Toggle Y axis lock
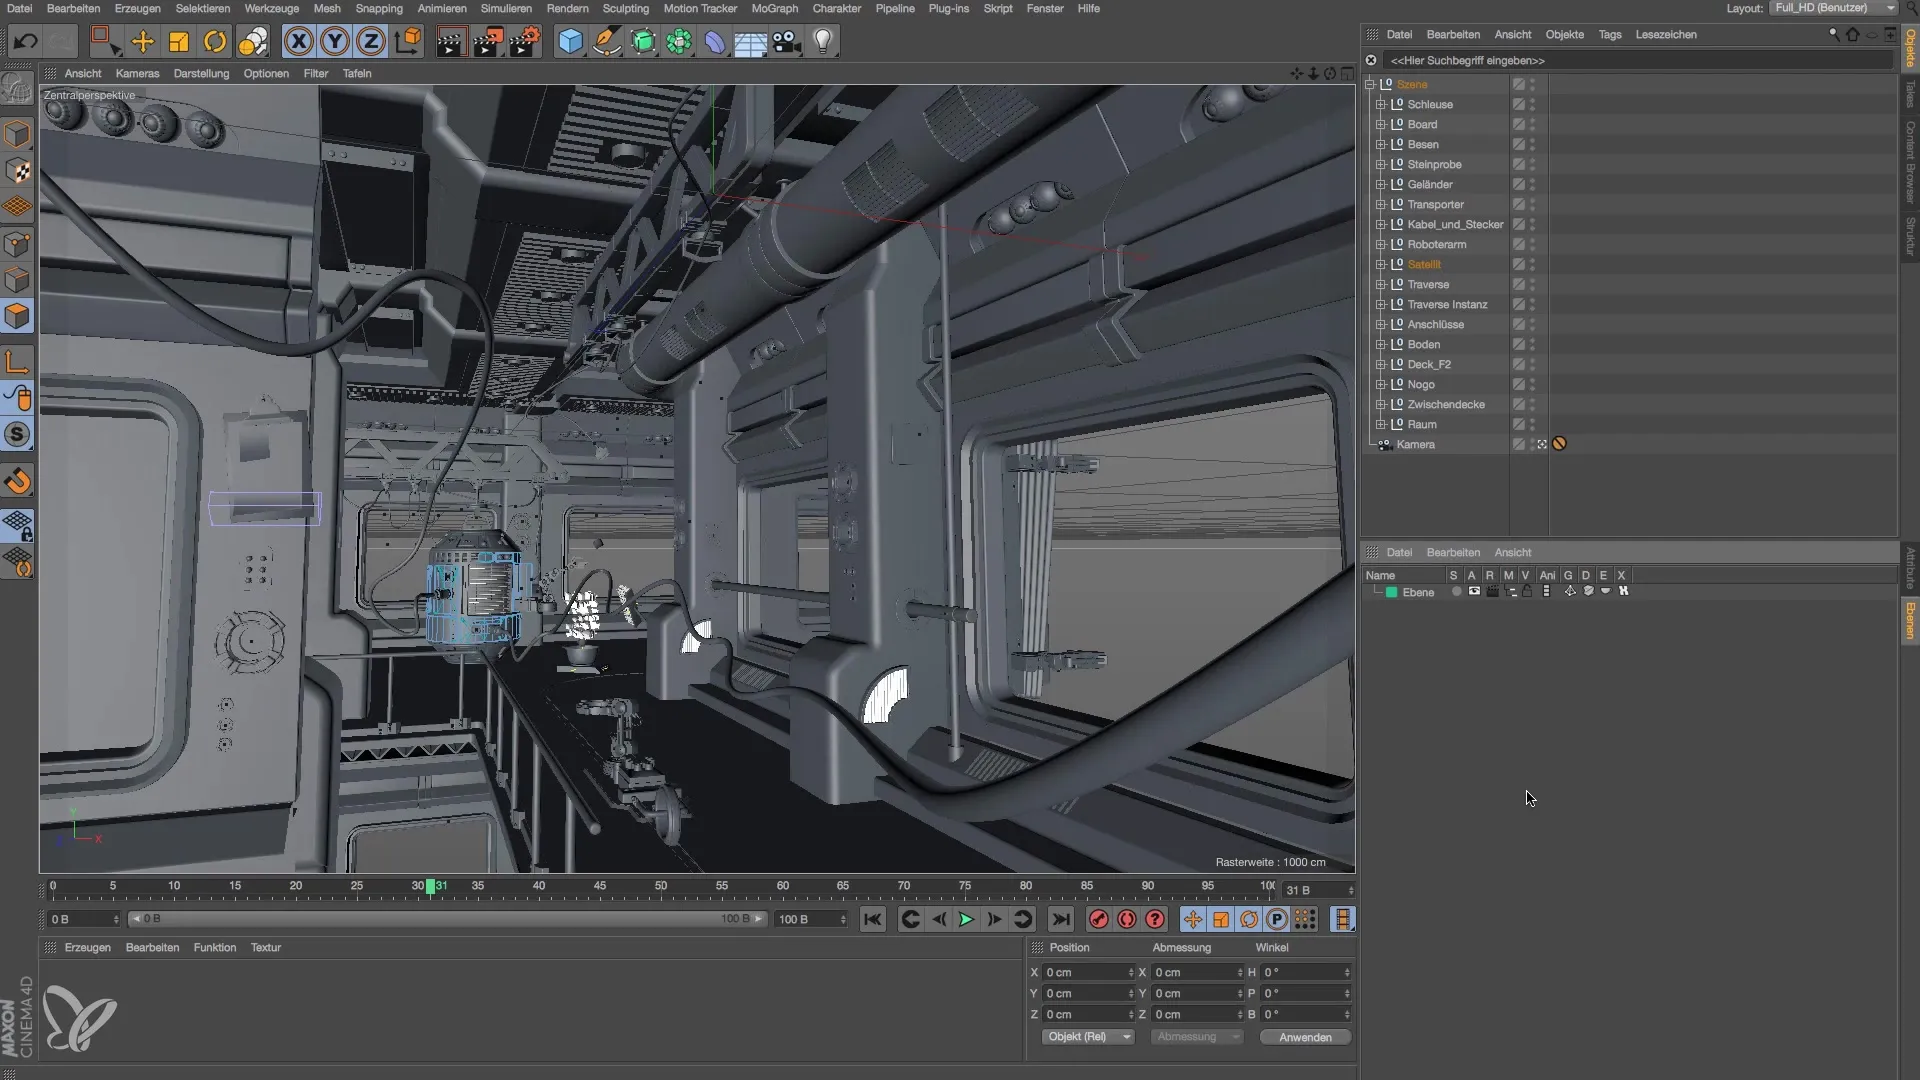 [335, 41]
